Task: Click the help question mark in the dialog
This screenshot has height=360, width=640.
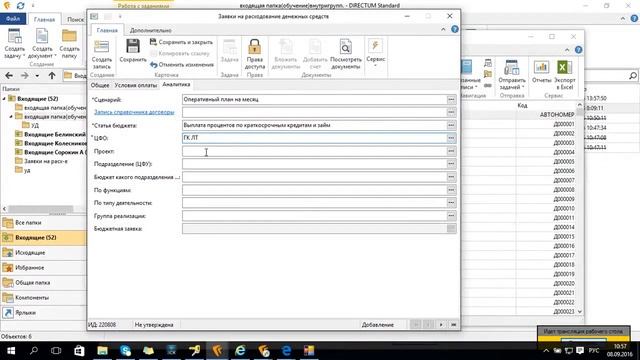Action: pos(455,29)
